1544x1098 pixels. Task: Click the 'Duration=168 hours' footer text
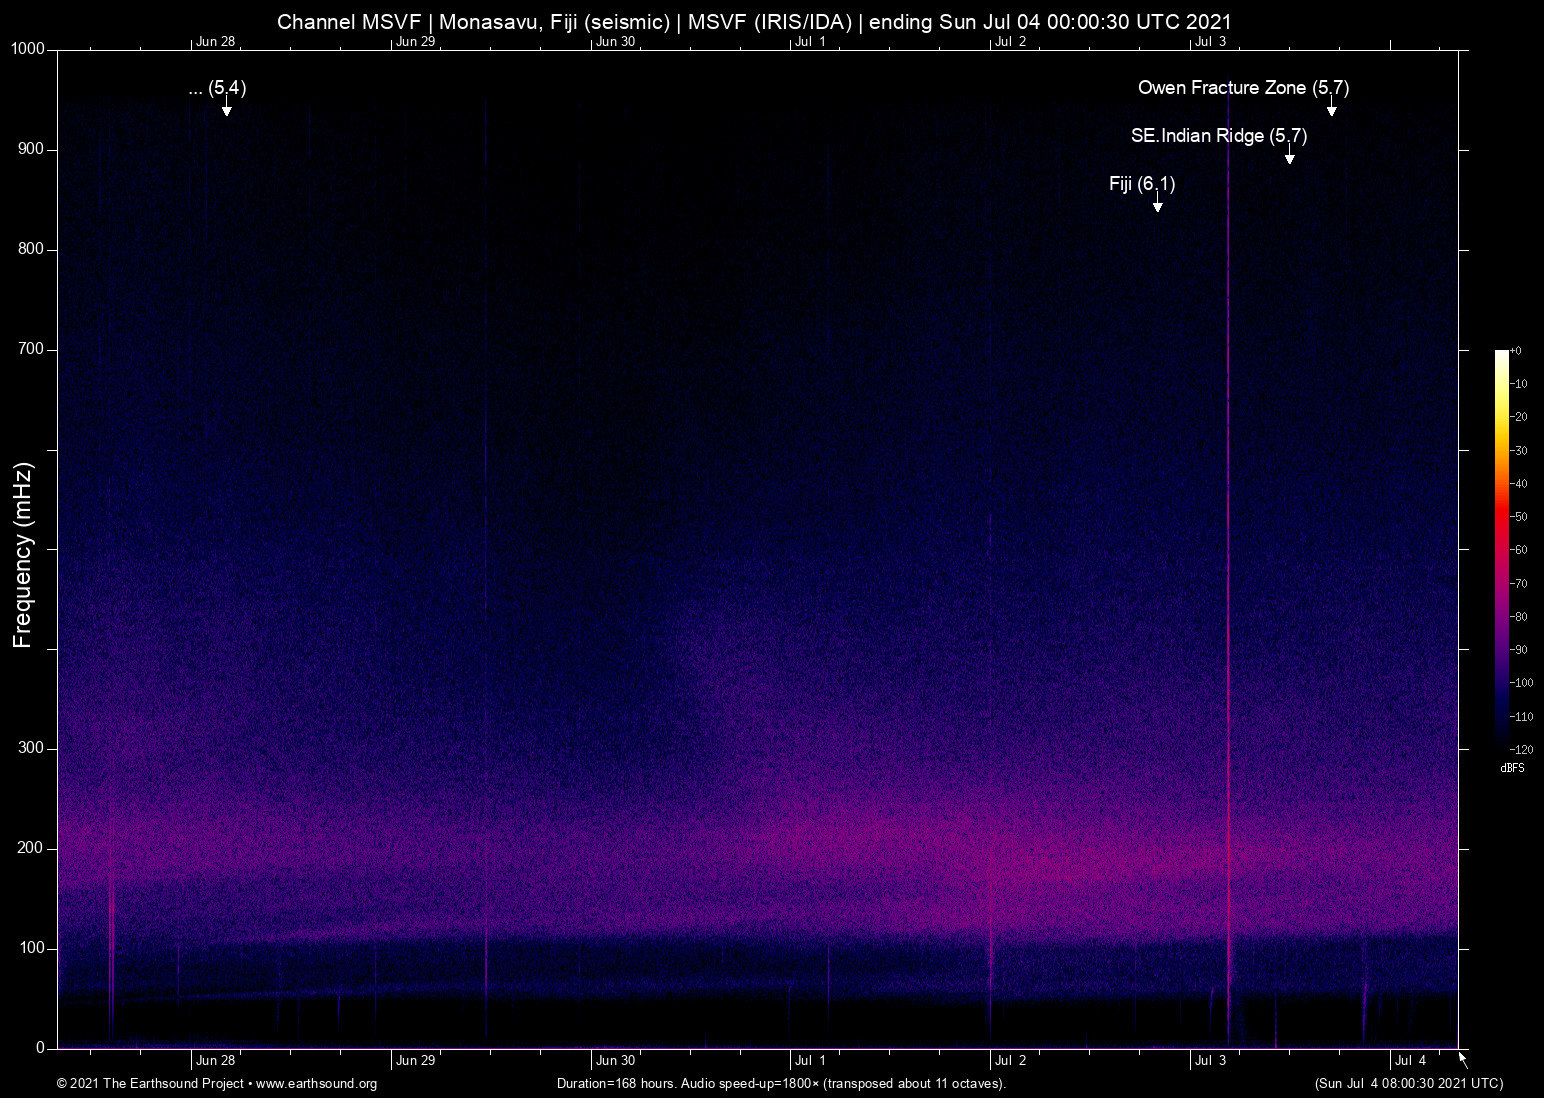pyautogui.click(x=781, y=1084)
